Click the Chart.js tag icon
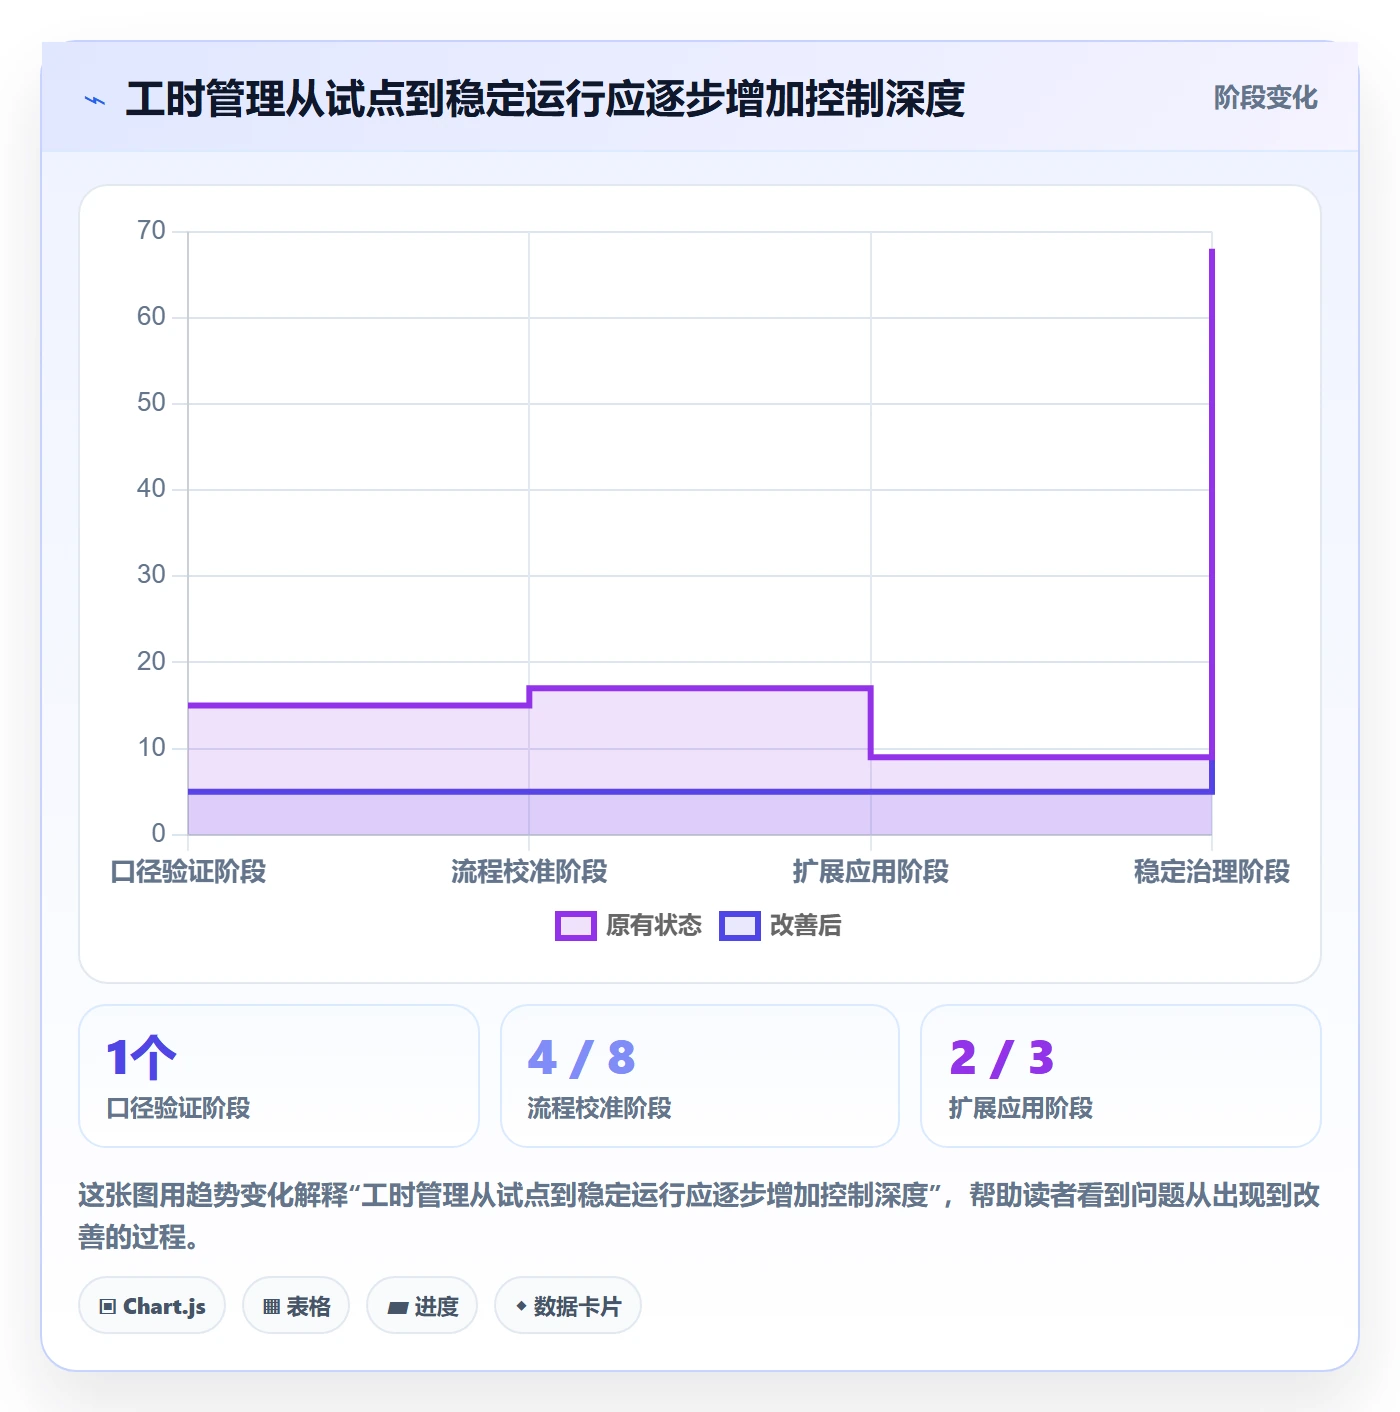Viewport: 1400px width, 1412px height. [x=108, y=1306]
